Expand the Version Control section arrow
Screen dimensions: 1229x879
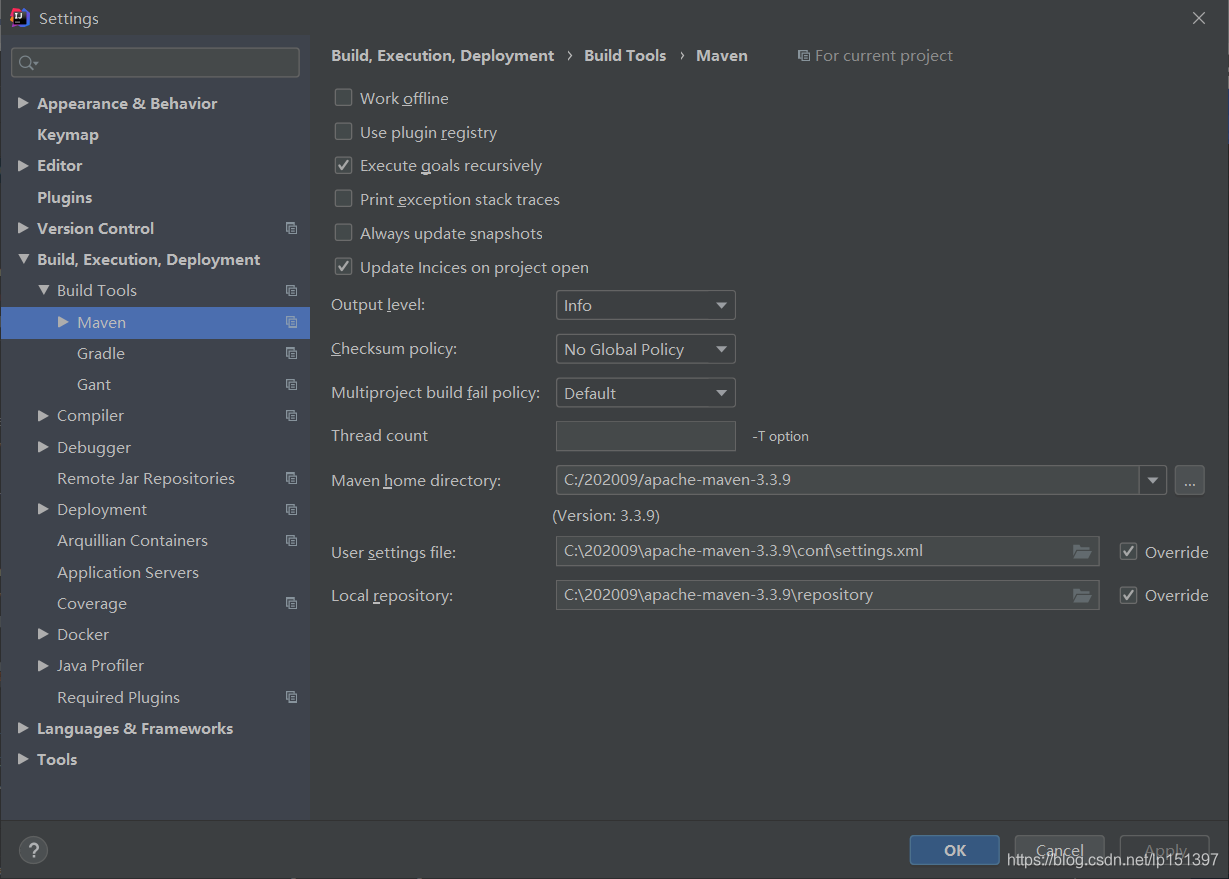point(23,228)
